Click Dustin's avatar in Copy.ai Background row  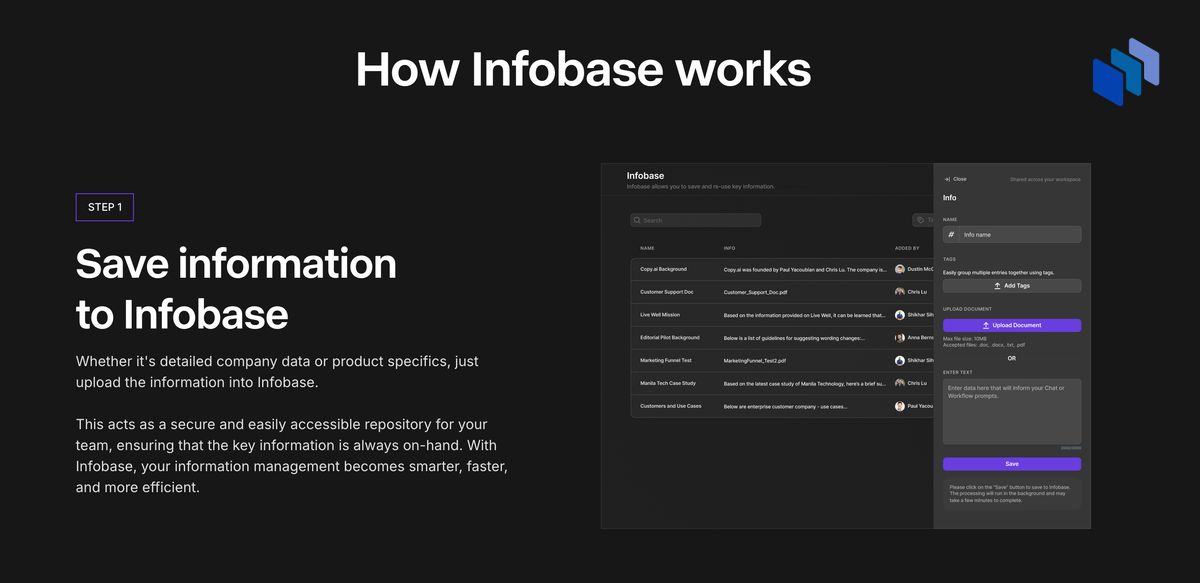900,269
